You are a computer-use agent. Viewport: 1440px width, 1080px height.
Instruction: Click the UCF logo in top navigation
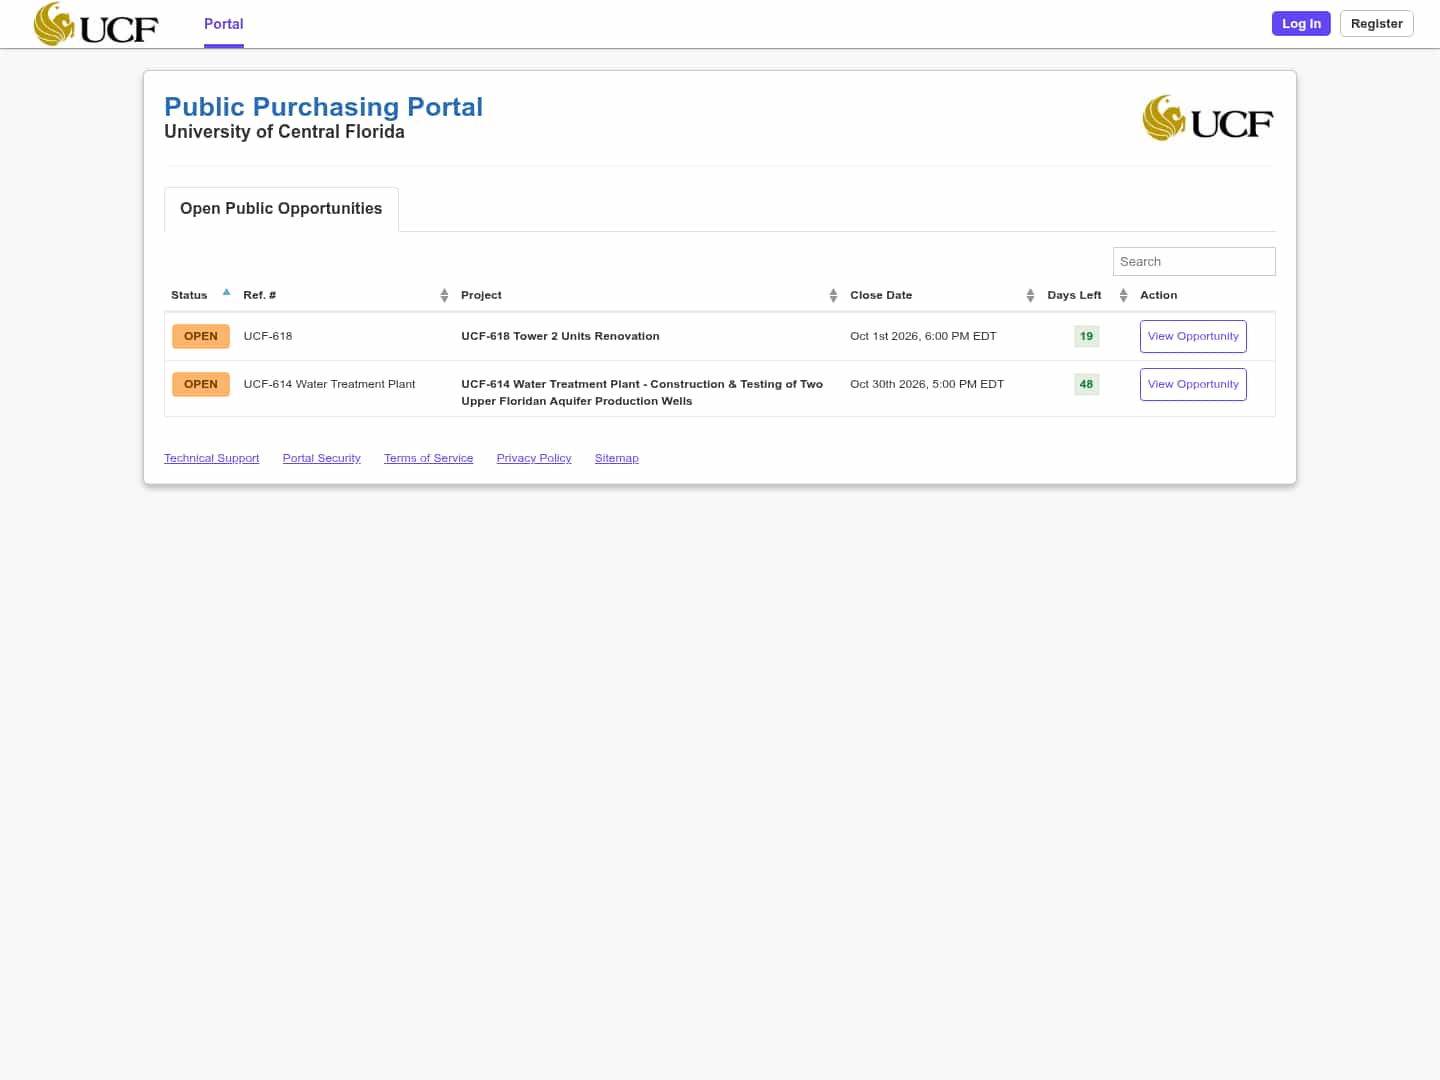[x=96, y=24]
